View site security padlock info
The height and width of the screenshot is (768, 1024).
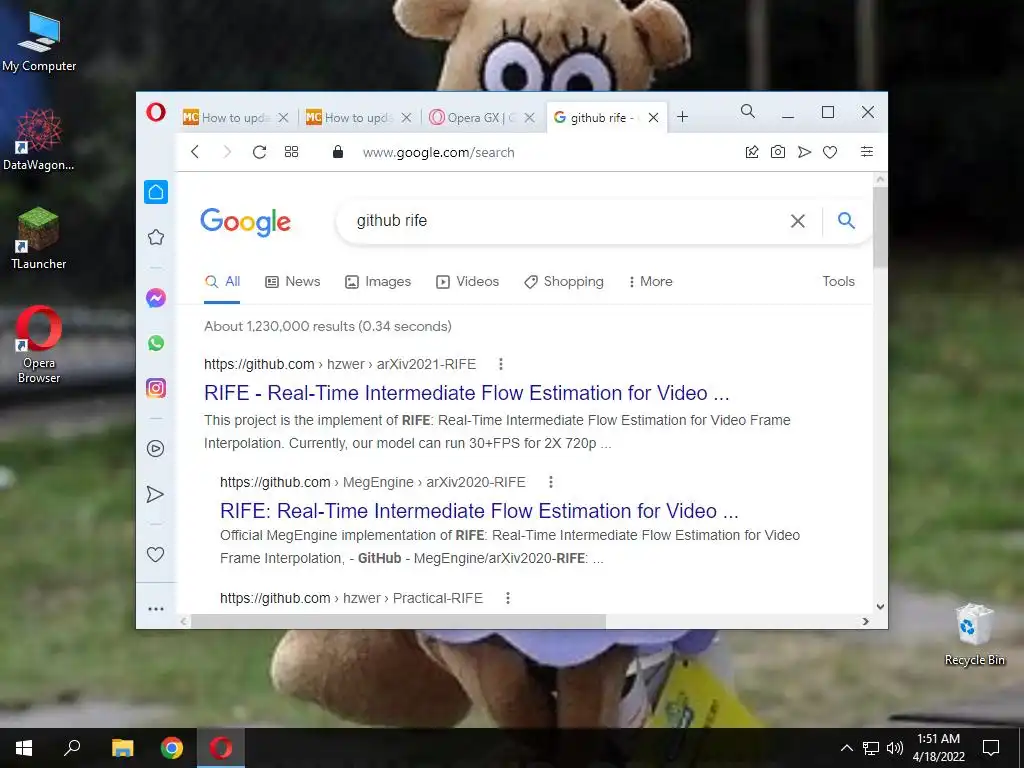coord(338,152)
